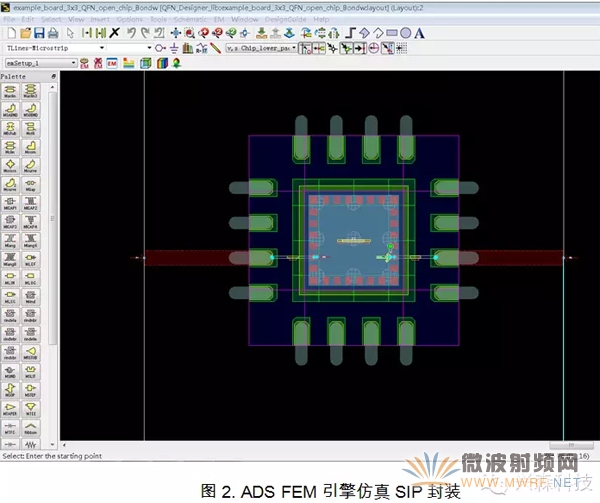Select the rectangle drawing tool

392,33
